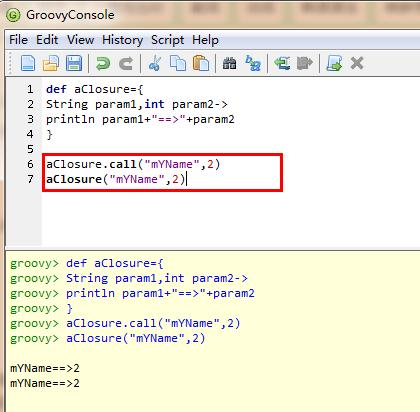Click line number 5 in the gutter

click(30, 149)
